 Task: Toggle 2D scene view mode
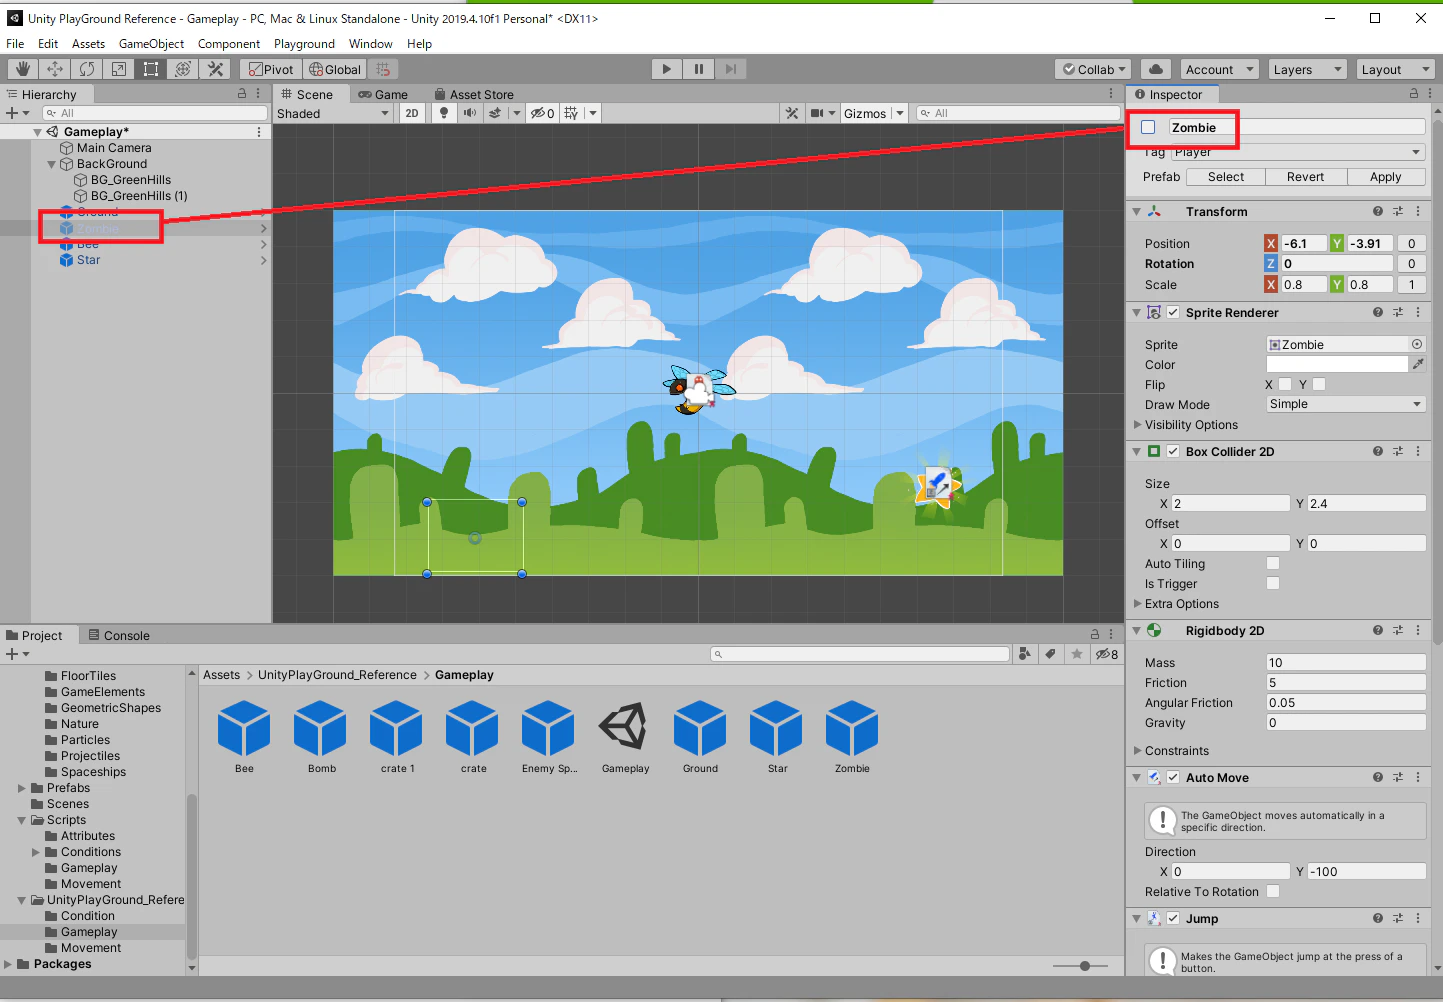click(x=412, y=113)
